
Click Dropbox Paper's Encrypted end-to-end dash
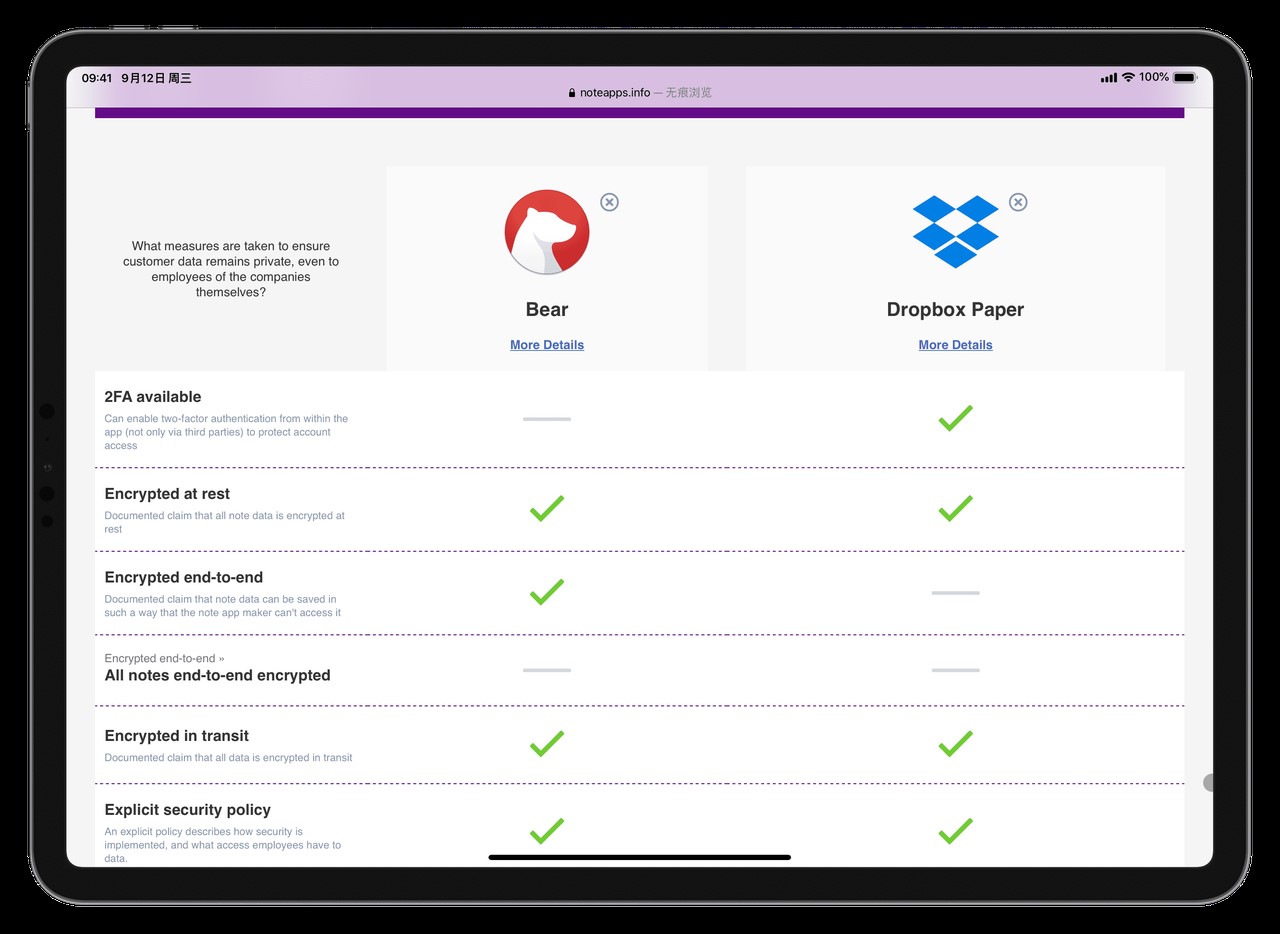(x=955, y=593)
